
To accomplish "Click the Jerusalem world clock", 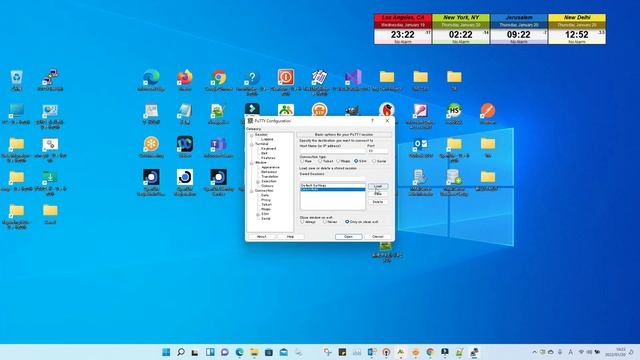I will click(x=519, y=29).
